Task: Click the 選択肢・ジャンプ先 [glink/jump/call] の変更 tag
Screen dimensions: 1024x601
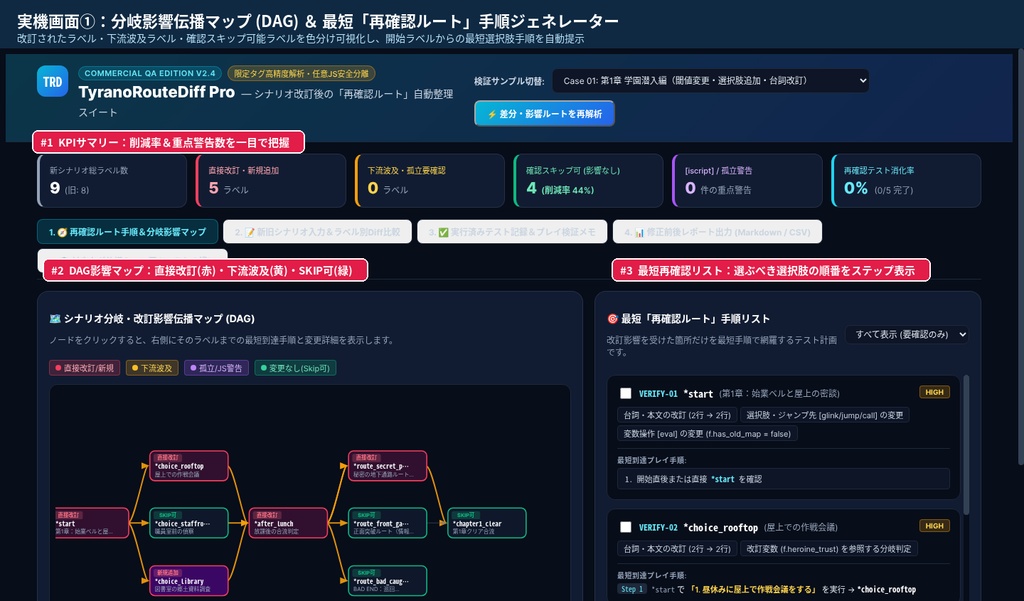Action: (x=825, y=415)
